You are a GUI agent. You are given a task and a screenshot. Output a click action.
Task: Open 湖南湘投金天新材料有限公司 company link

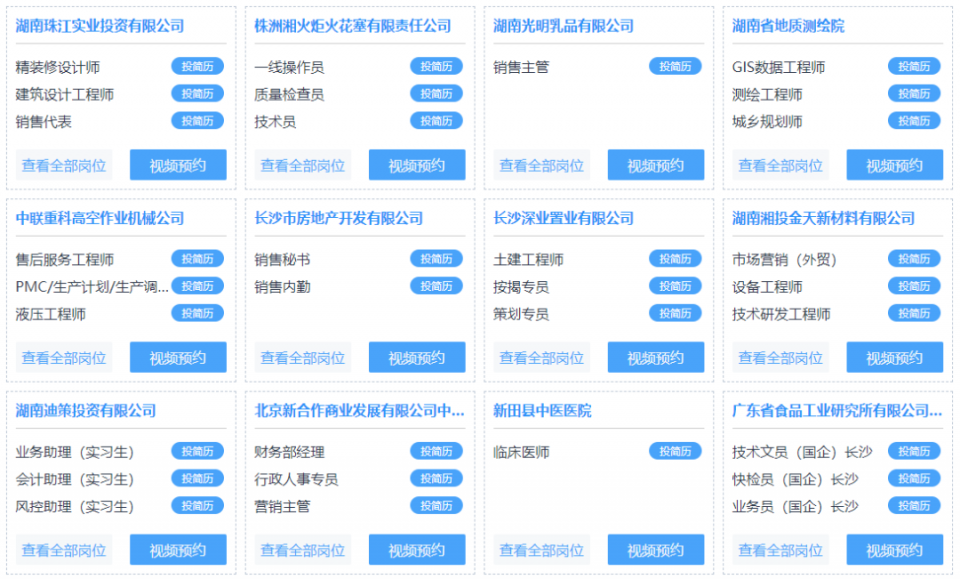pyautogui.click(x=823, y=218)
